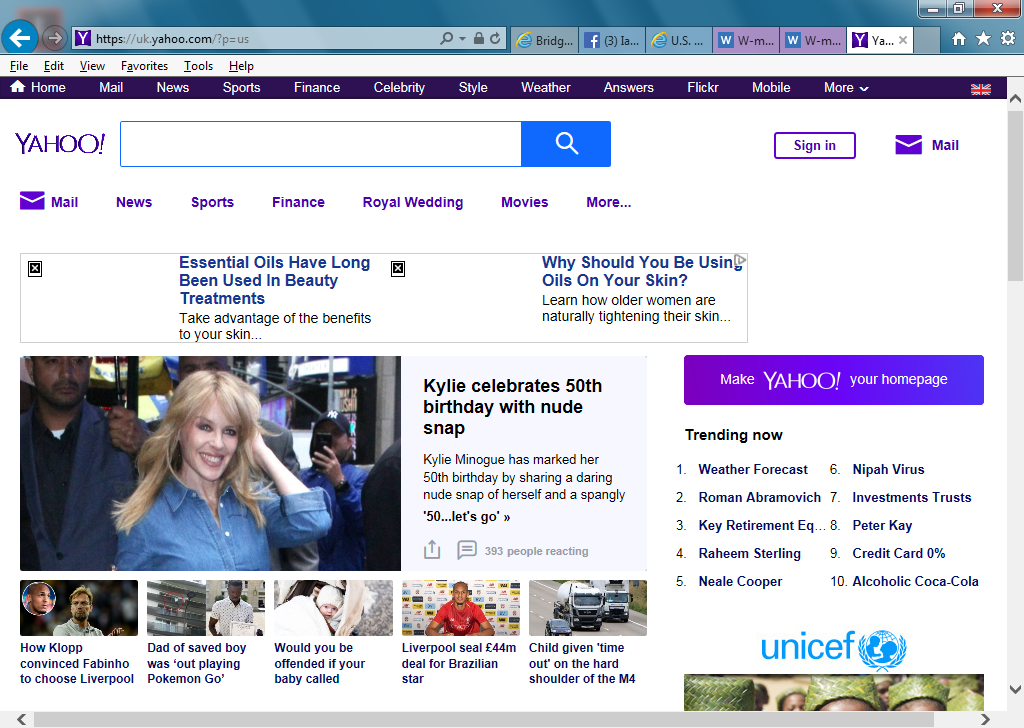Click the security padlock icon

pos(479,39)
